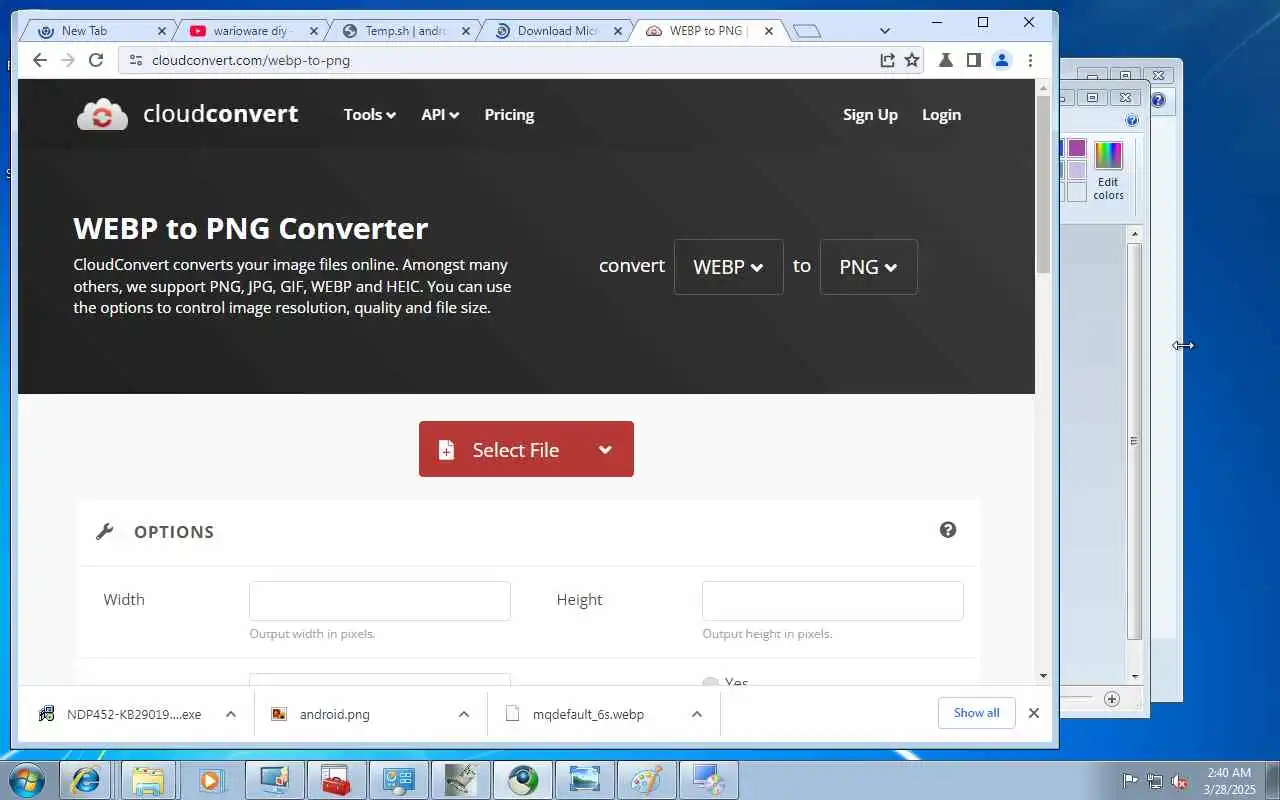Click the red Select File button
The height and width of the screenshot is (800, 1280).
point(526,449)
